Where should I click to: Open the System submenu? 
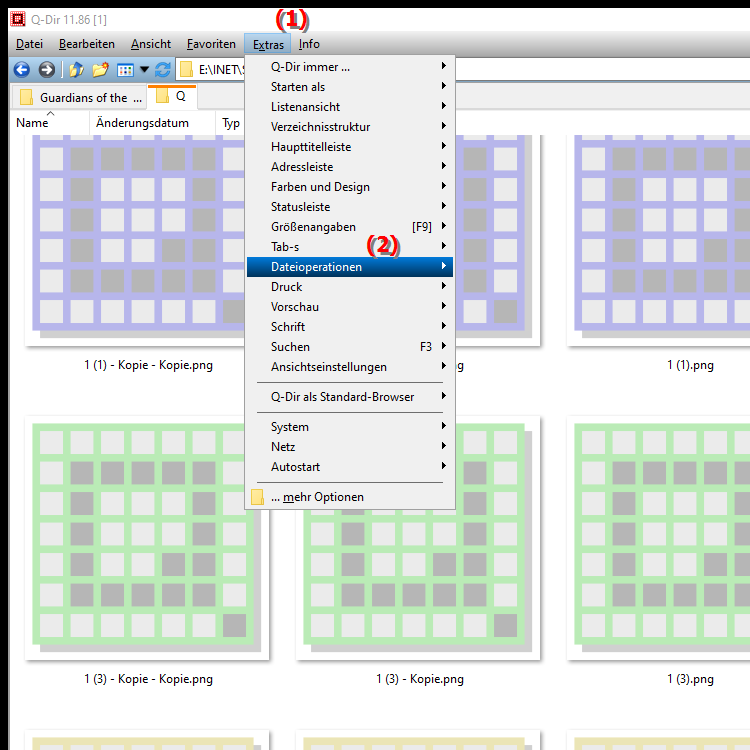click(x=350, y=427)
